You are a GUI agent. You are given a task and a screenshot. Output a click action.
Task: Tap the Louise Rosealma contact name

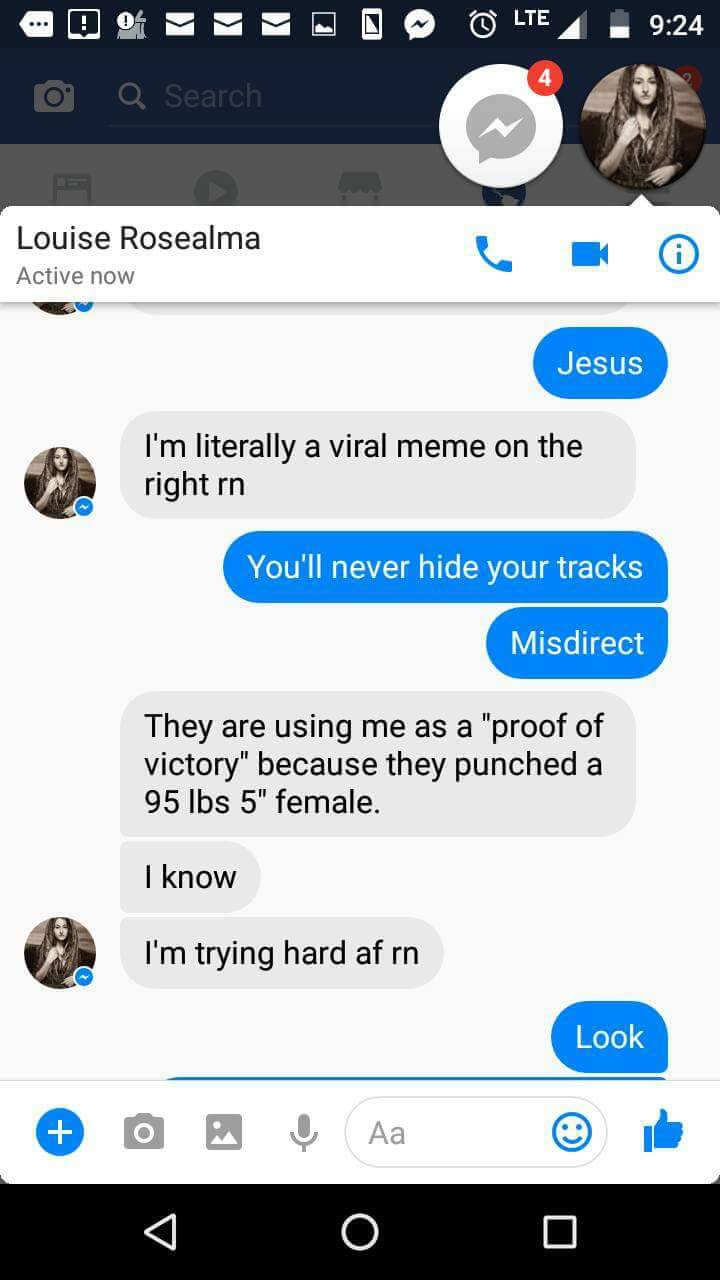click(x=138, y=238)
